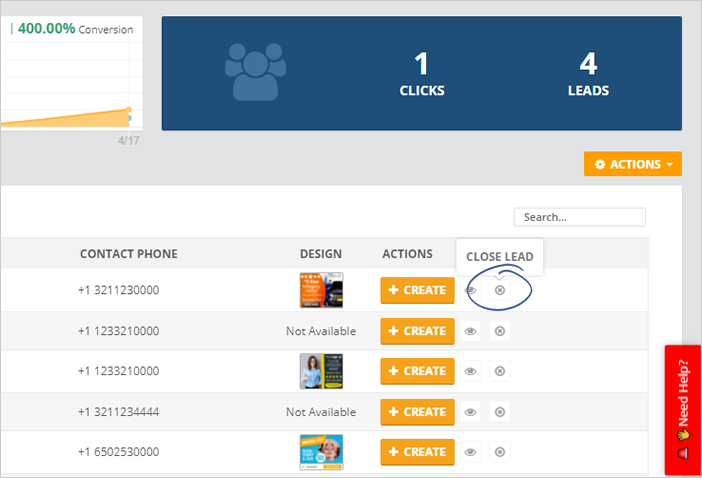This screenshot has height=478, width=702.
Task: Sort by Design column header
Action: click(x=320, y=254)
